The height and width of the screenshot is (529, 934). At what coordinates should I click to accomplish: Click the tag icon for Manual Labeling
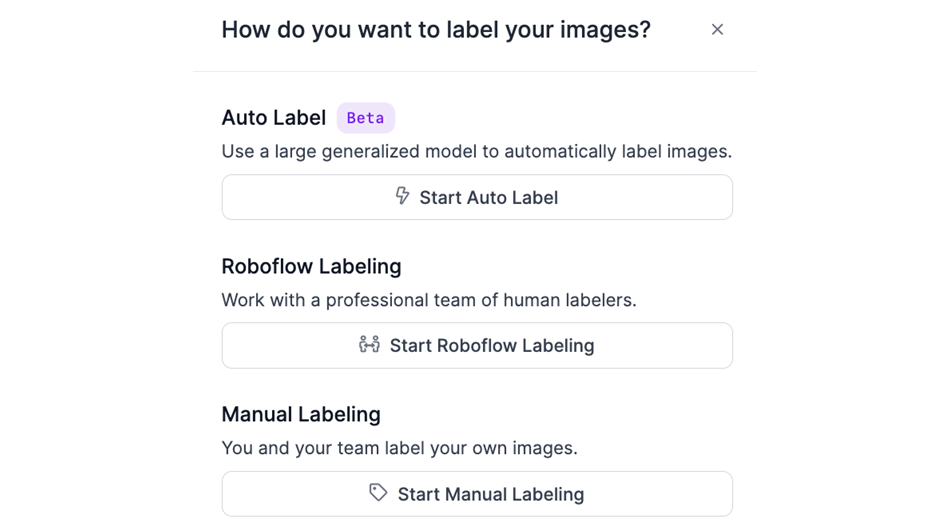click(378, 492)
